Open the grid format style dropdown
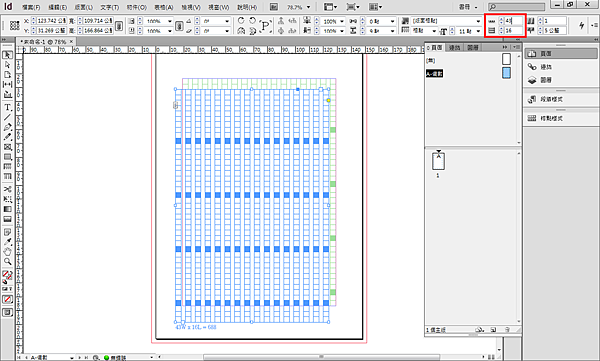The image size is (600, 361). click(478, 21)
